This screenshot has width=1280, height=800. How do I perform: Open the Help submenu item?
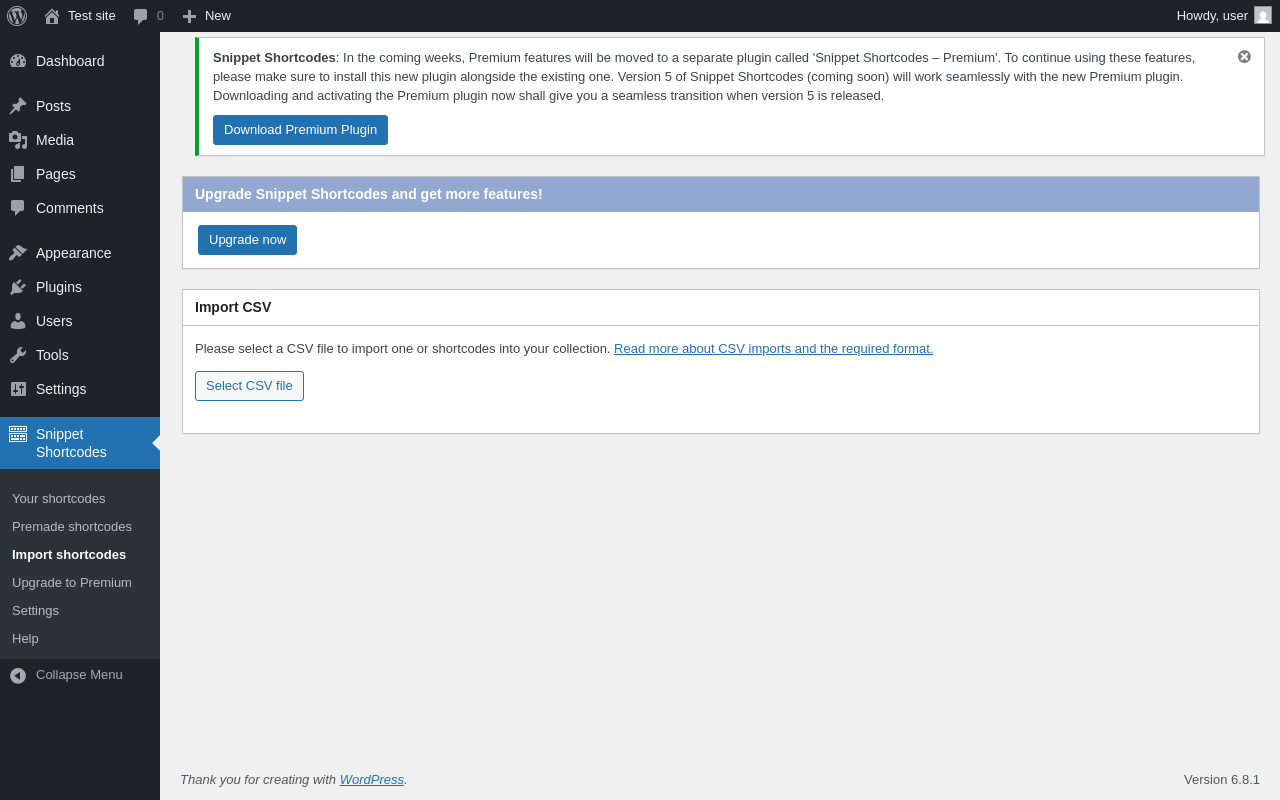[x=25, y=639]
